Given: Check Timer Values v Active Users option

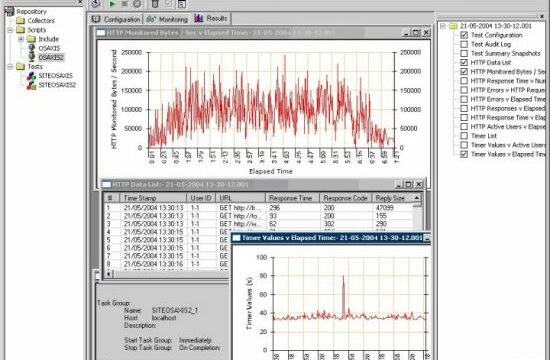Looking at the screenshot, I should pyautogui.click(x=464, y=145).
